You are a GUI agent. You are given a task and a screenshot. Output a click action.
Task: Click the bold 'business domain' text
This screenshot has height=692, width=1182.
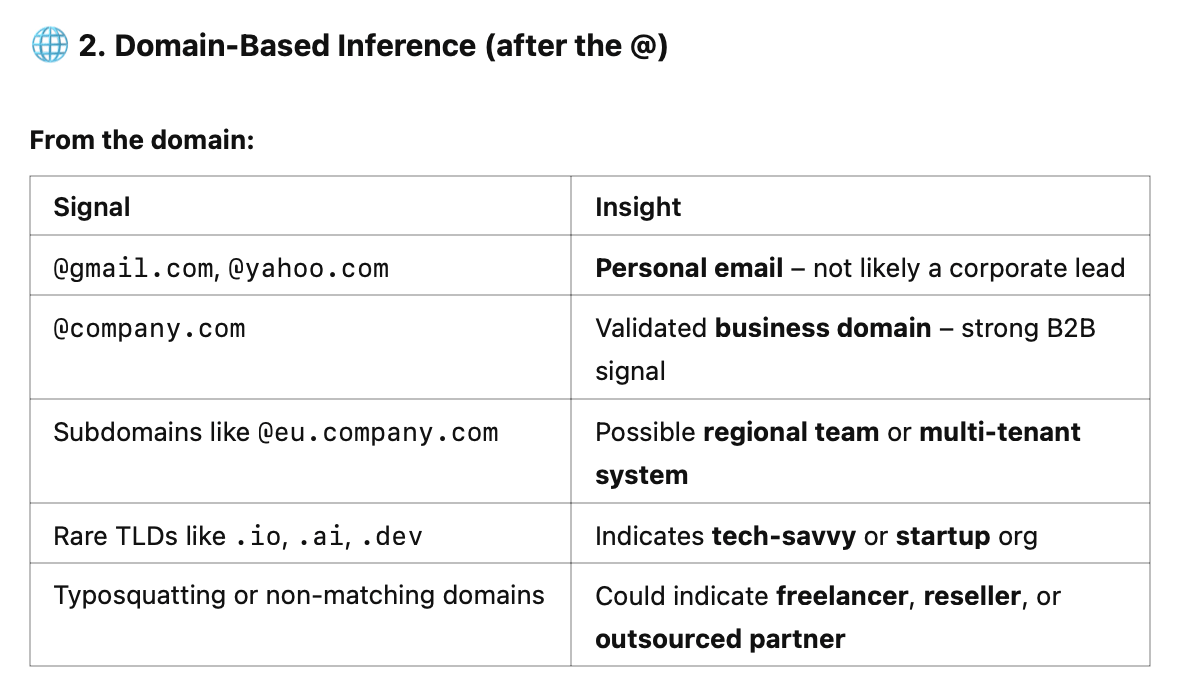pyautogui.click(x=822, y=329)
